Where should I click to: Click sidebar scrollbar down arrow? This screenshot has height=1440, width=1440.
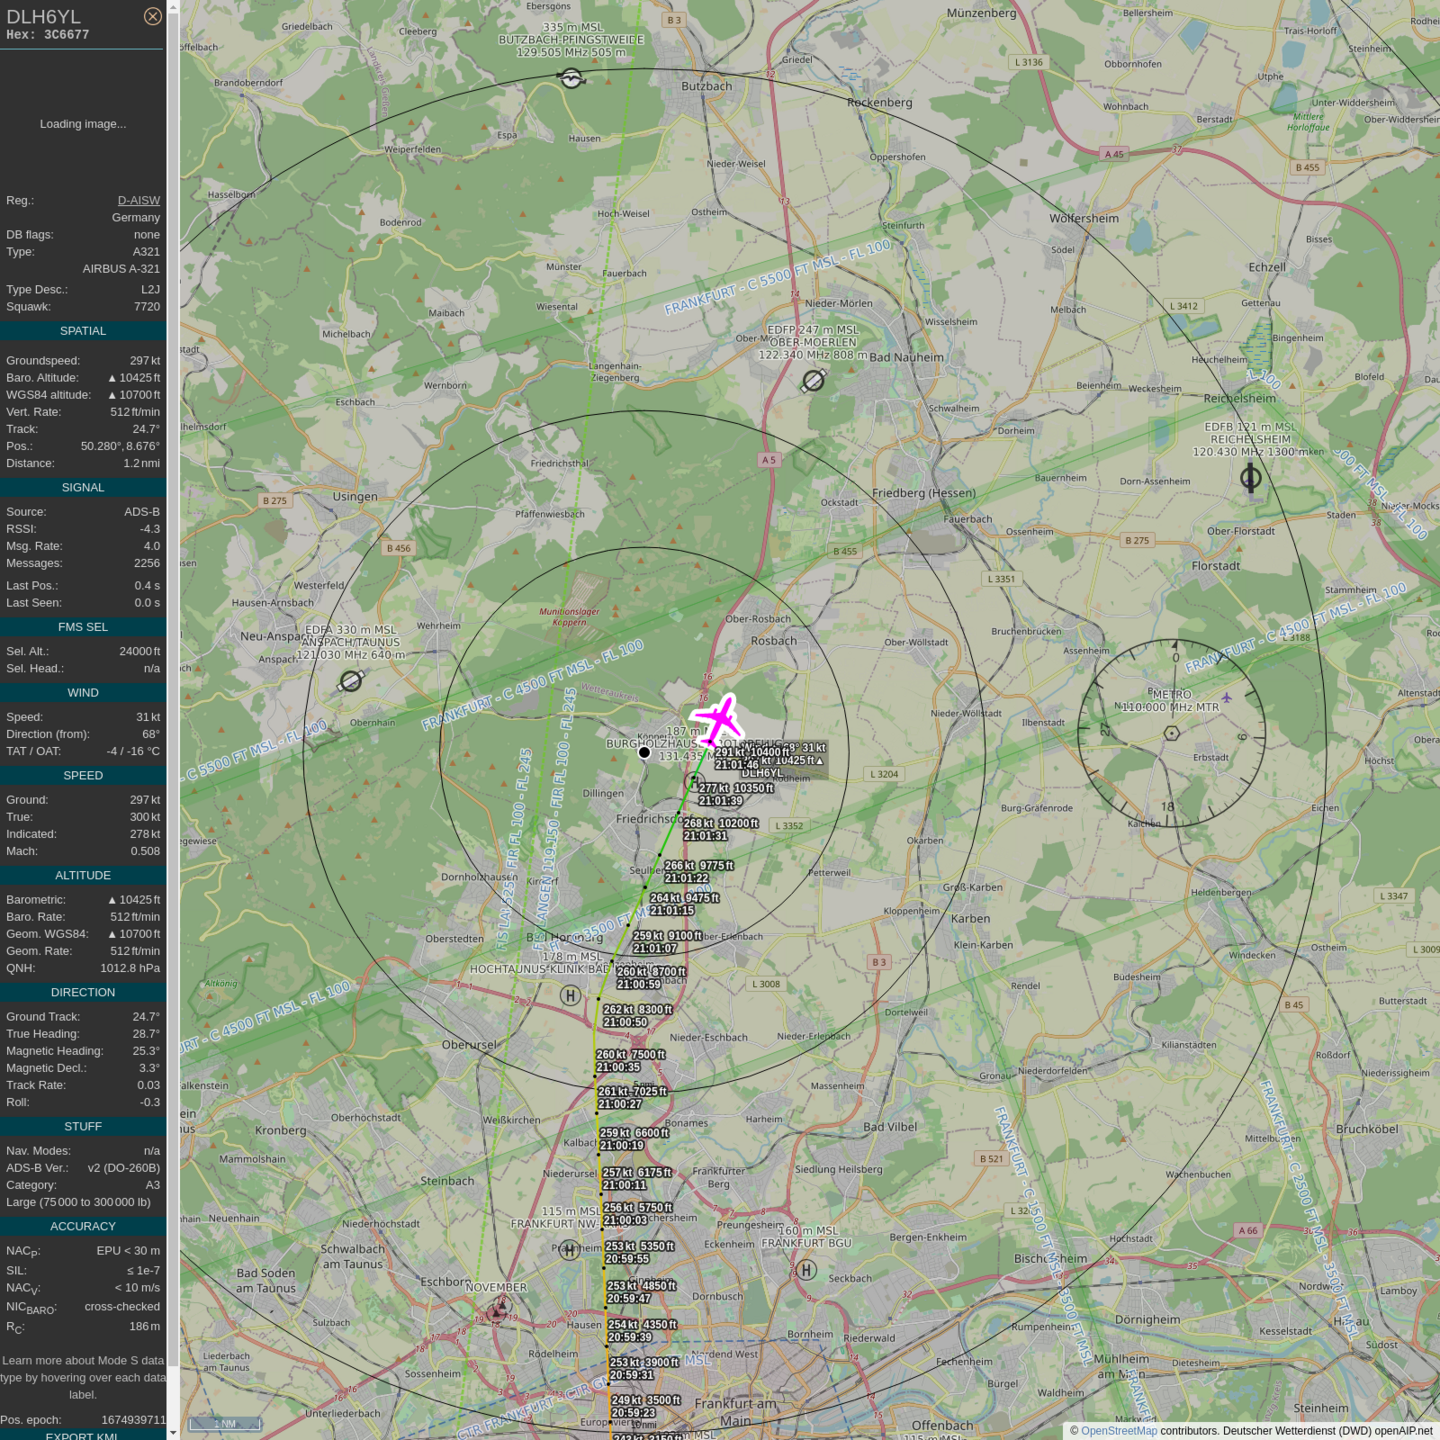coord(173,1432)
